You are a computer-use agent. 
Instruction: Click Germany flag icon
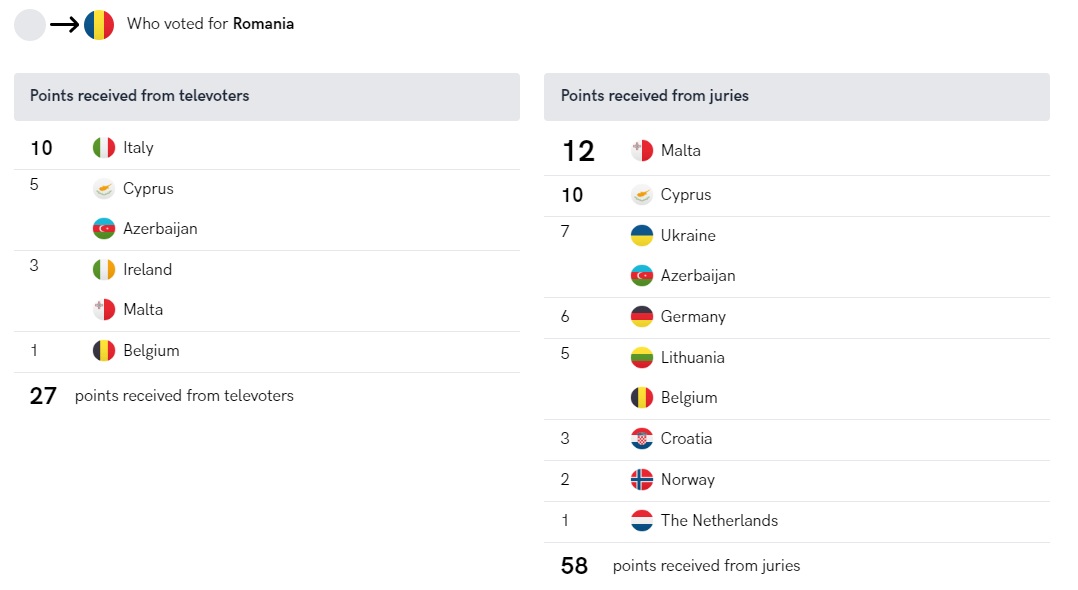coord(642,317)
